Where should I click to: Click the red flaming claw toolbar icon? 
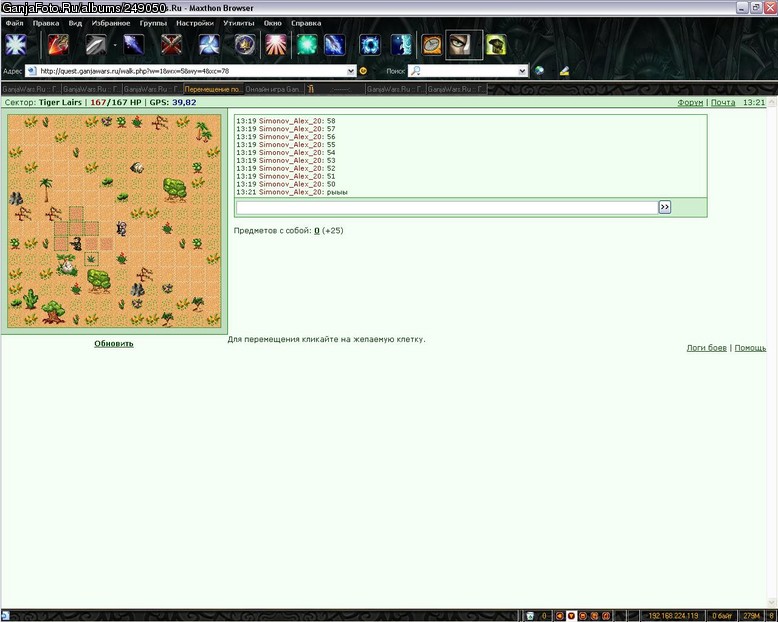pos(59,45)
